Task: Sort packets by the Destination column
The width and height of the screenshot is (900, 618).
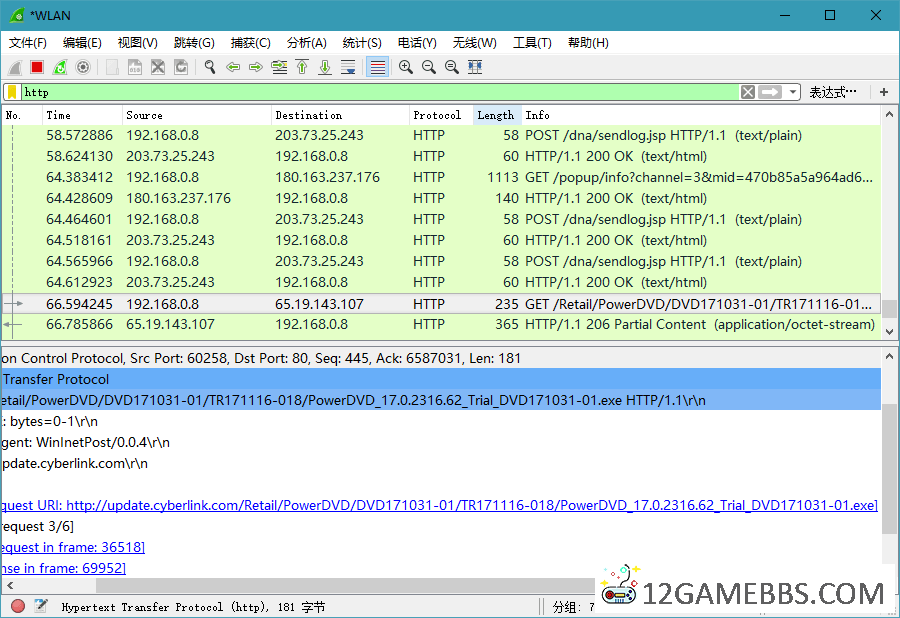Action: pos(340,115)
